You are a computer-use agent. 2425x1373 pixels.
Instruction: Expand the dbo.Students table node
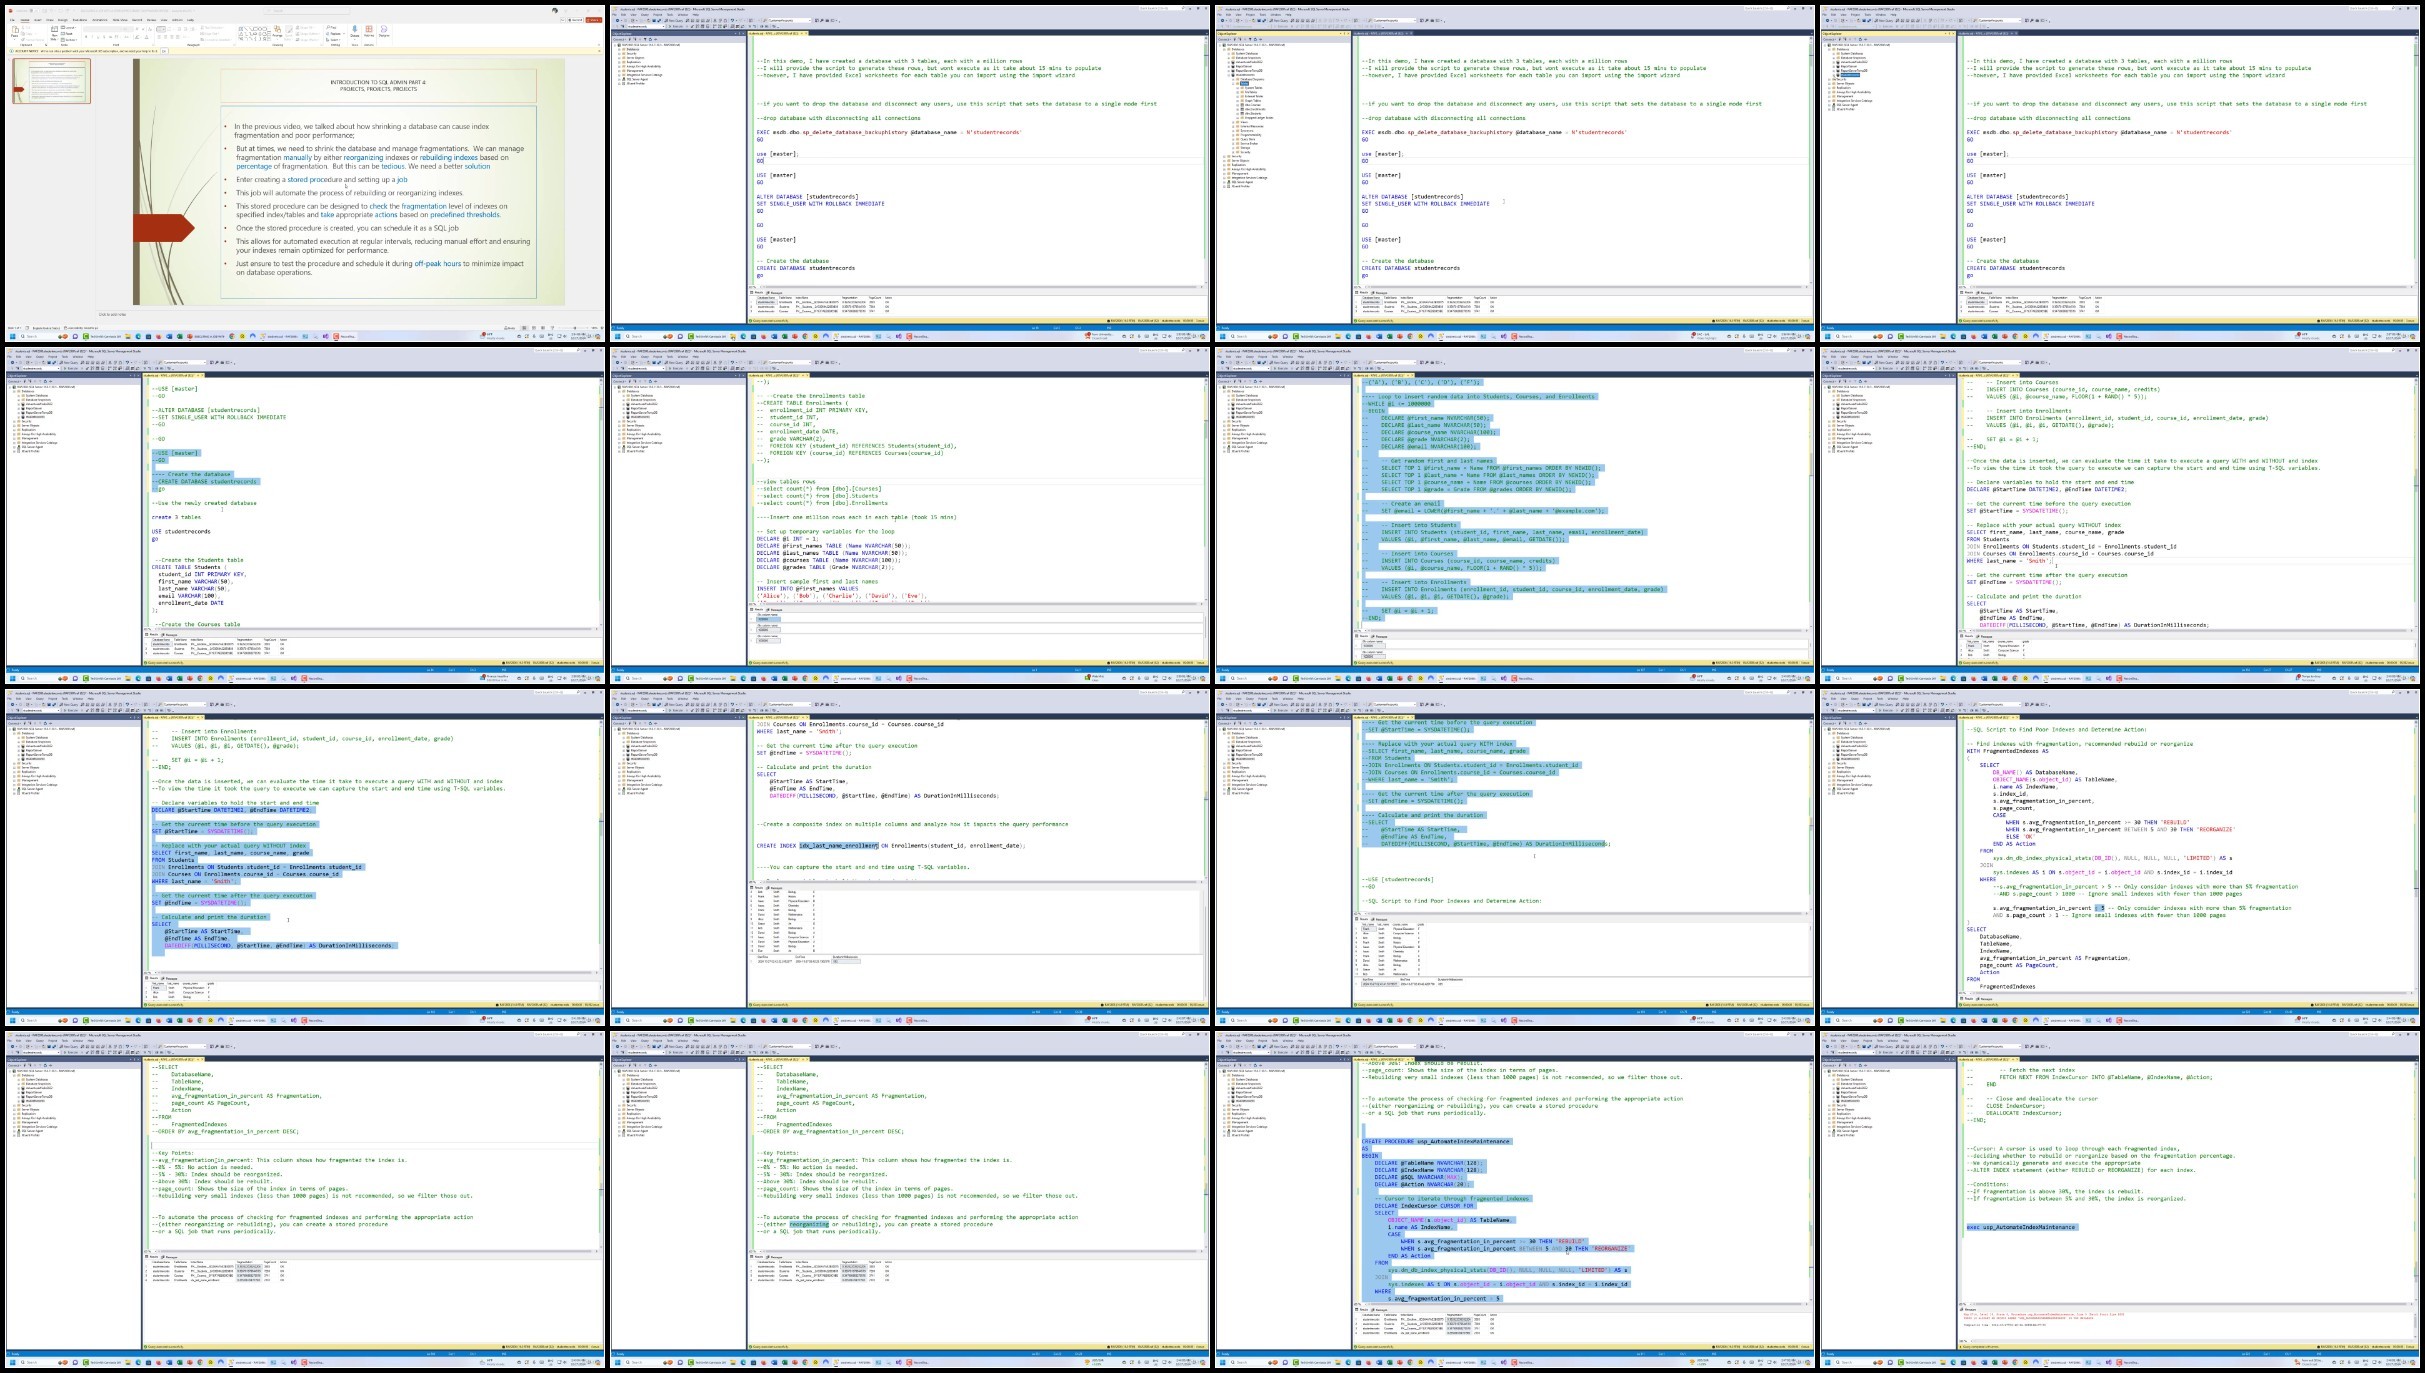tap(1238, 113)
